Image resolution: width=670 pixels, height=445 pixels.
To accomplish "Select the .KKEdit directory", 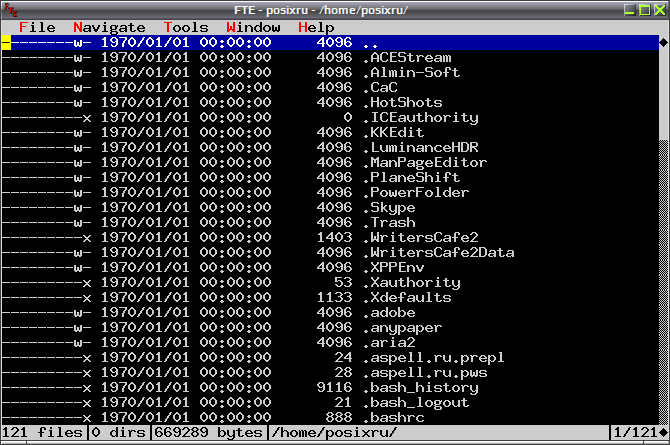I will [330, 132].
